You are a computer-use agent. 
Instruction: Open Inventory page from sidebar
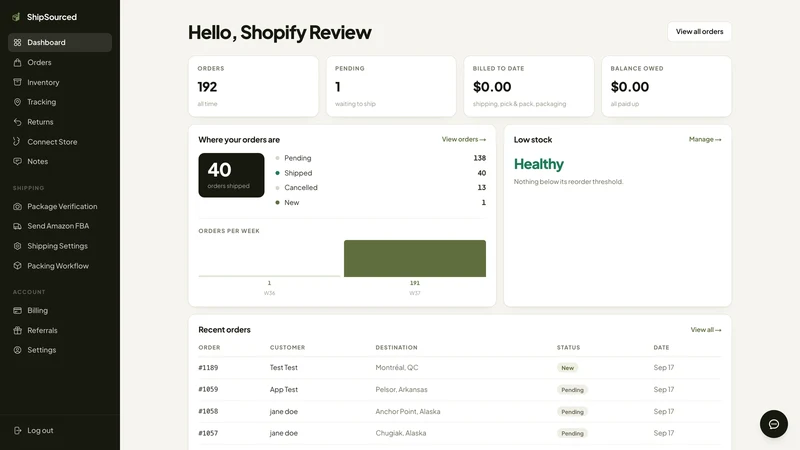pos(60,82)
